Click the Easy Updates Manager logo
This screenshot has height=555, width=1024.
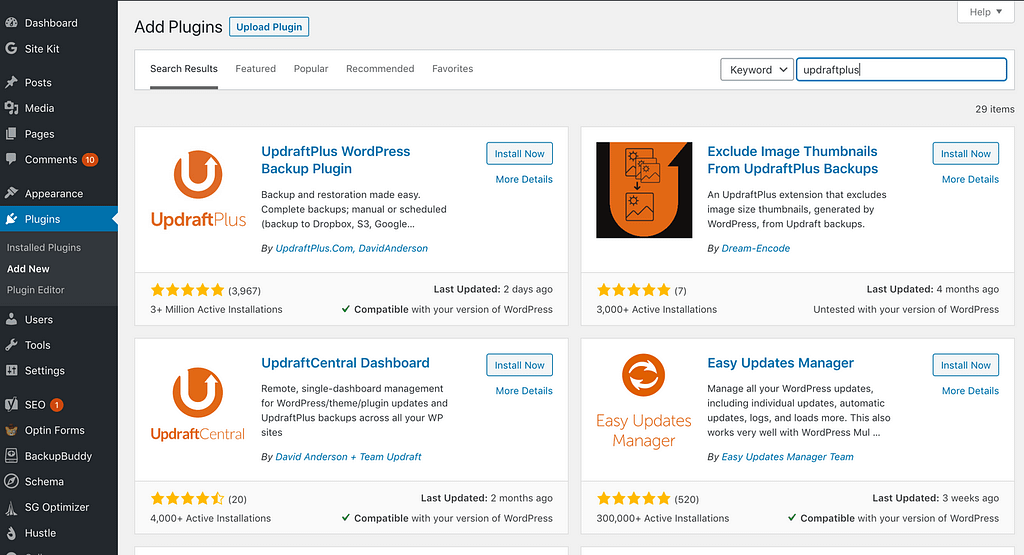point(643,401)
